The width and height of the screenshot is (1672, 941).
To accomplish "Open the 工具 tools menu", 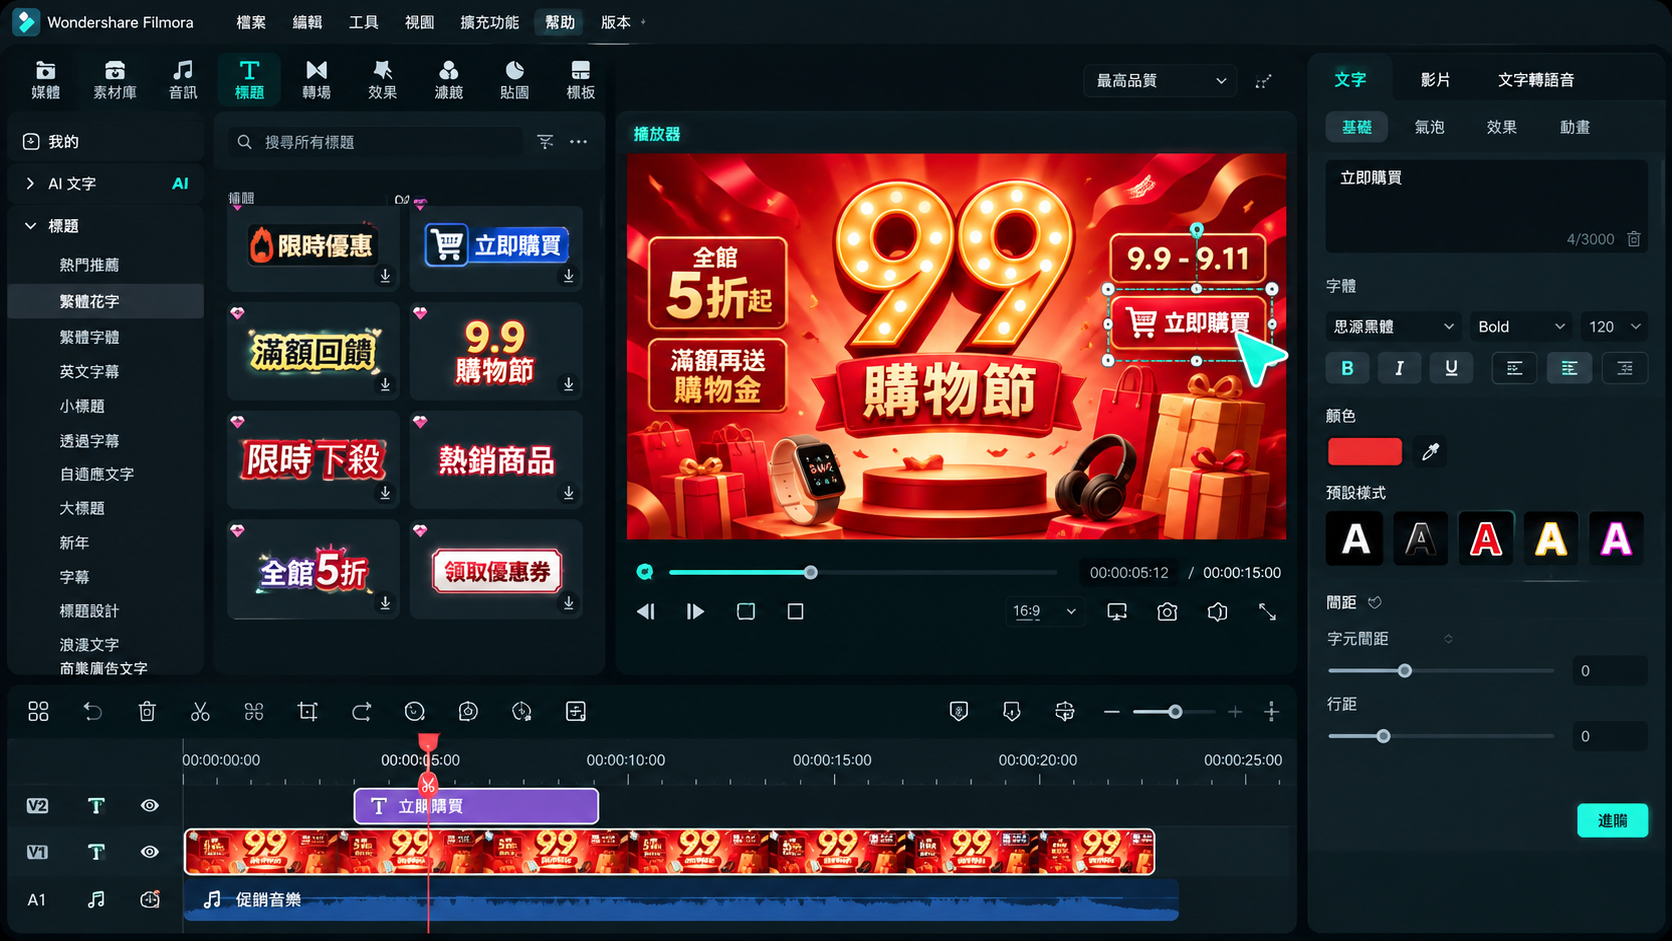I will pos(363,22).
